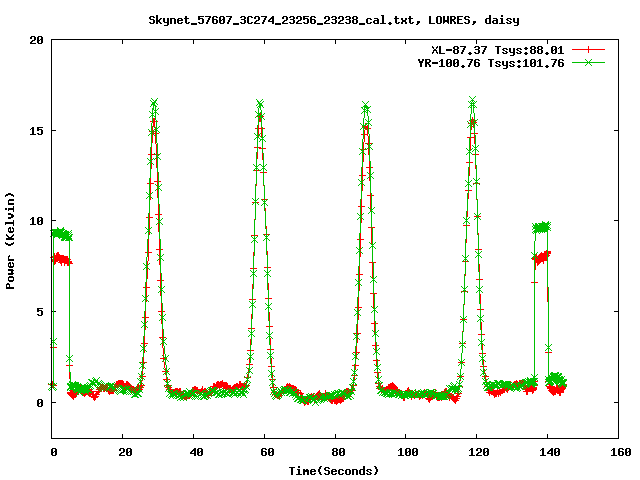
Task: Click the x-axis tick label 60
Action: point(267,452)
